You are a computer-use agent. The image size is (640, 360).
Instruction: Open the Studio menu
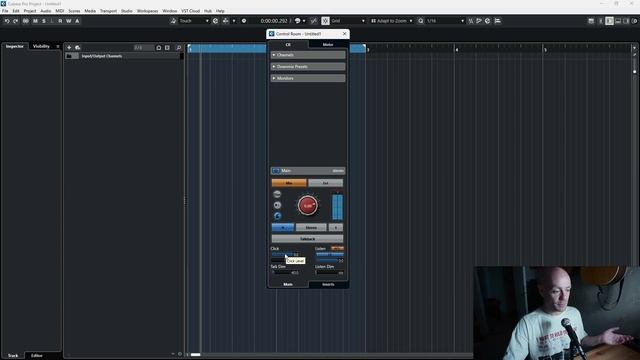(x=127, y=11)
